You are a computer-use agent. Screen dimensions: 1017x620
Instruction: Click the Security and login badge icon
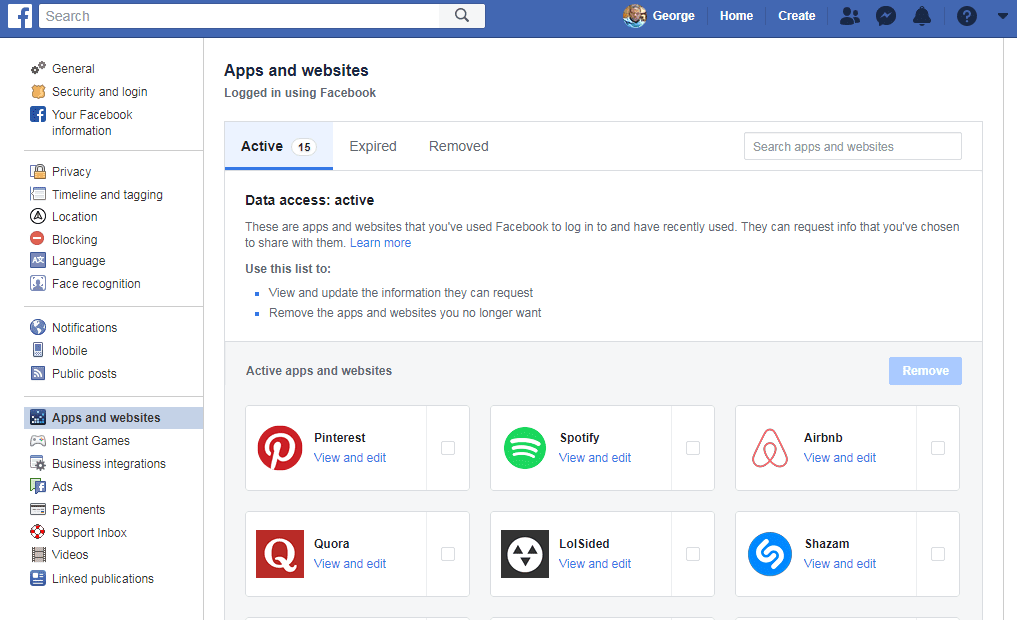(38, 91)
